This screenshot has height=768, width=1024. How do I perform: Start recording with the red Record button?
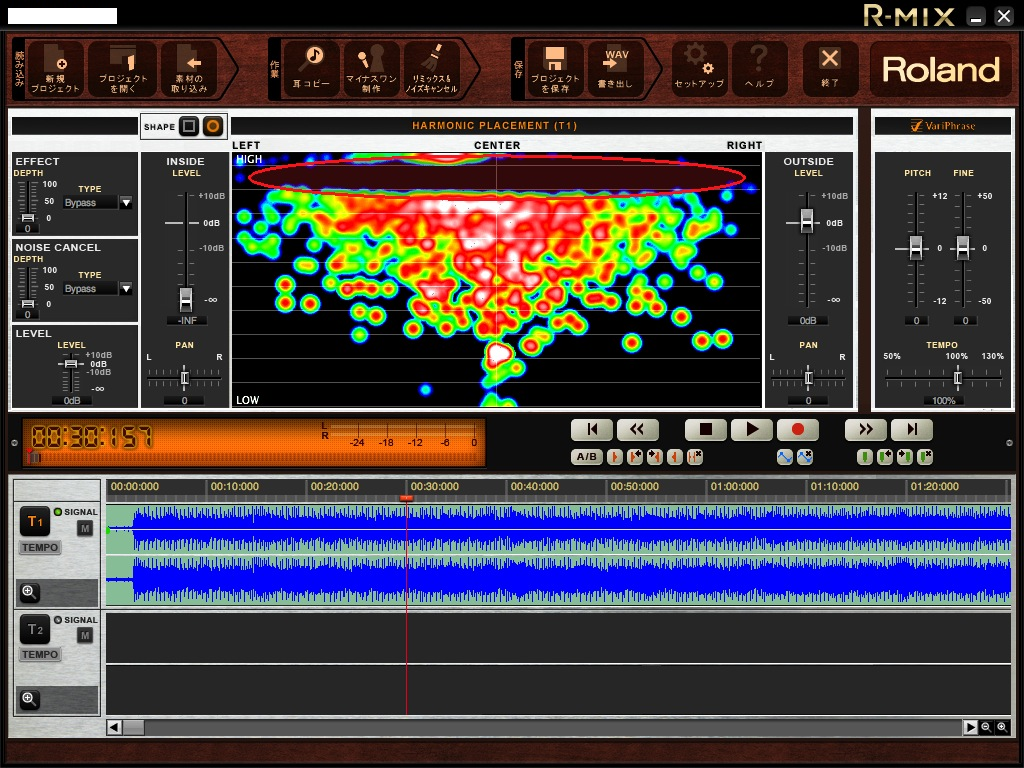tap(797, 429)
